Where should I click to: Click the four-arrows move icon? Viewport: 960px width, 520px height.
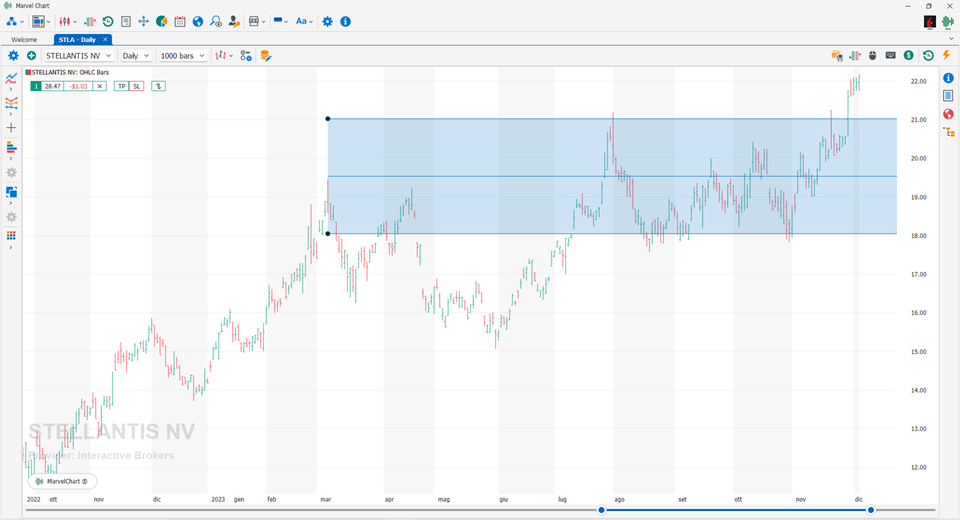[x=143, y=21]
